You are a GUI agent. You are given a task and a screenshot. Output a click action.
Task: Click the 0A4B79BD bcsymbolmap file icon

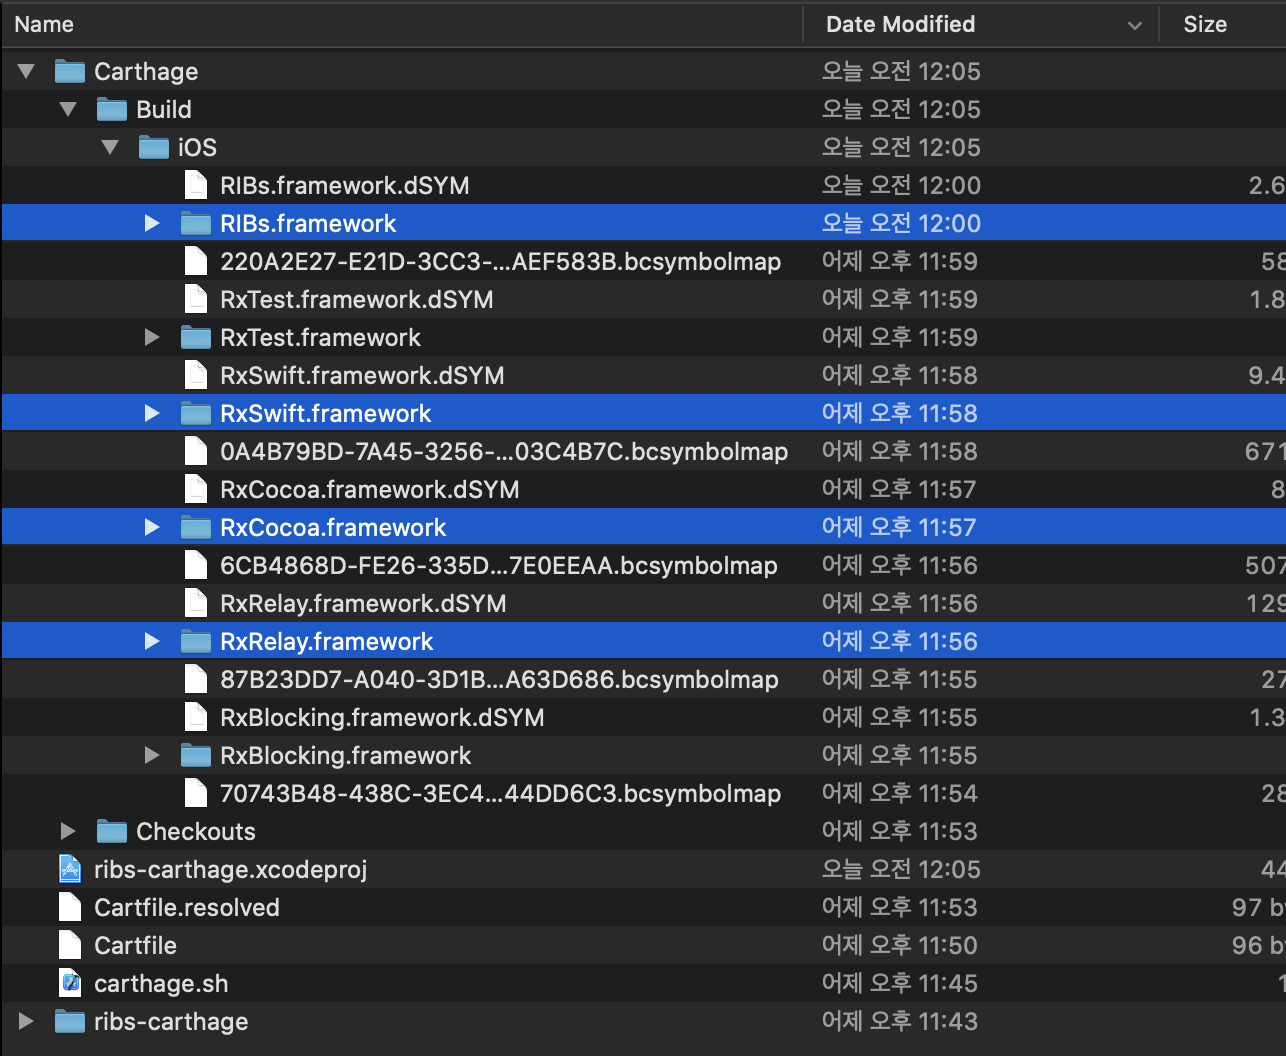pos(196,451)
